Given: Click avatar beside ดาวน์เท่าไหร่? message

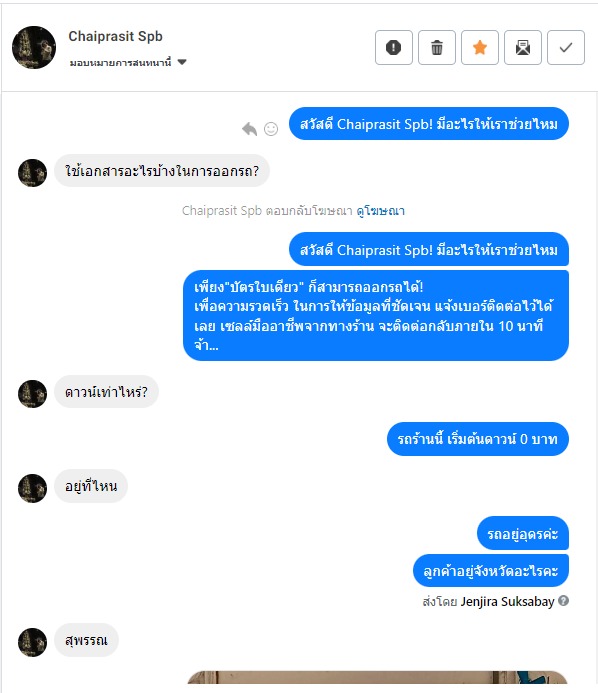Looking at the screenshot, I should tap(32, 393).
